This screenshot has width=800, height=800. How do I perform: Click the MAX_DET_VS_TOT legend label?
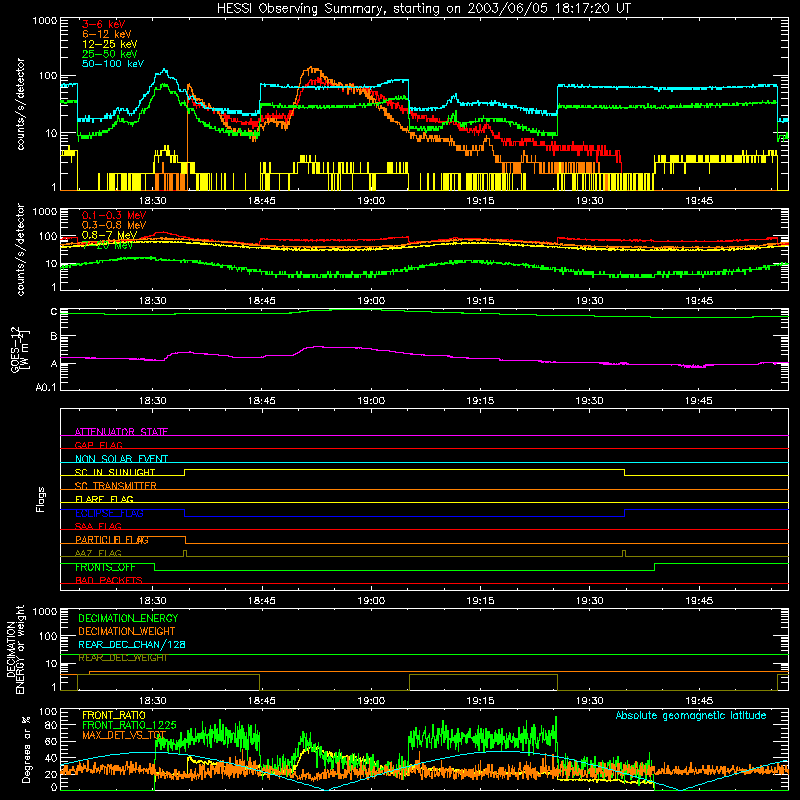tap(124, 735)
